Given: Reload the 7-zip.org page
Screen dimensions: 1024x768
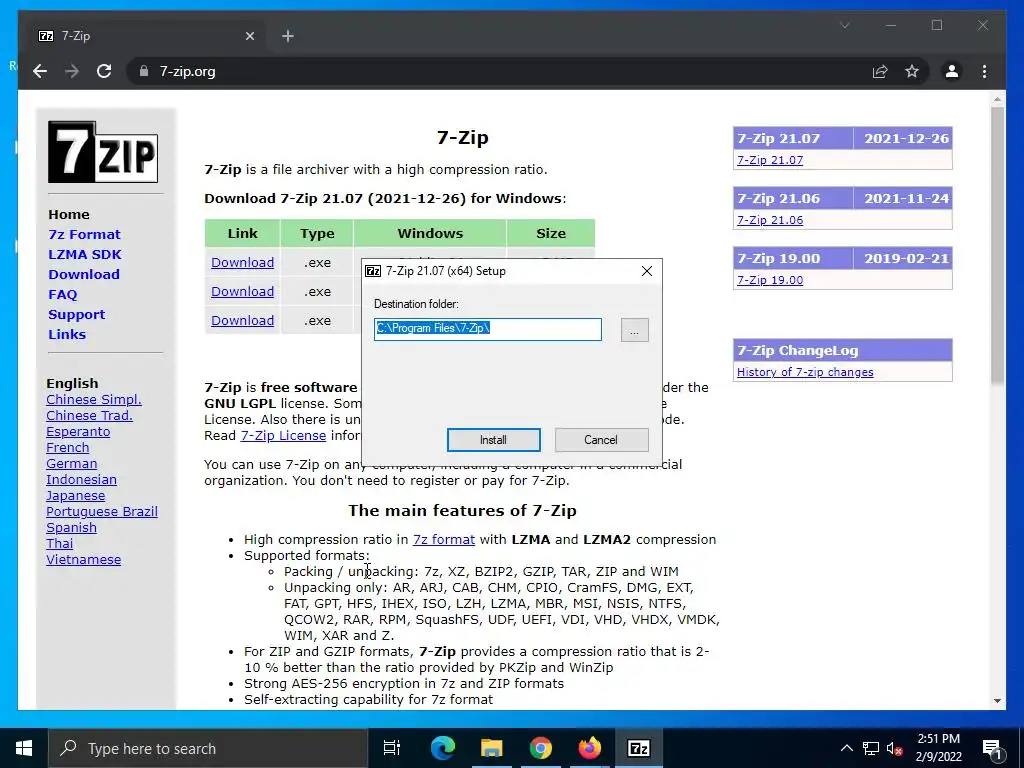Looking at the screenshot, I should point(104,71).
